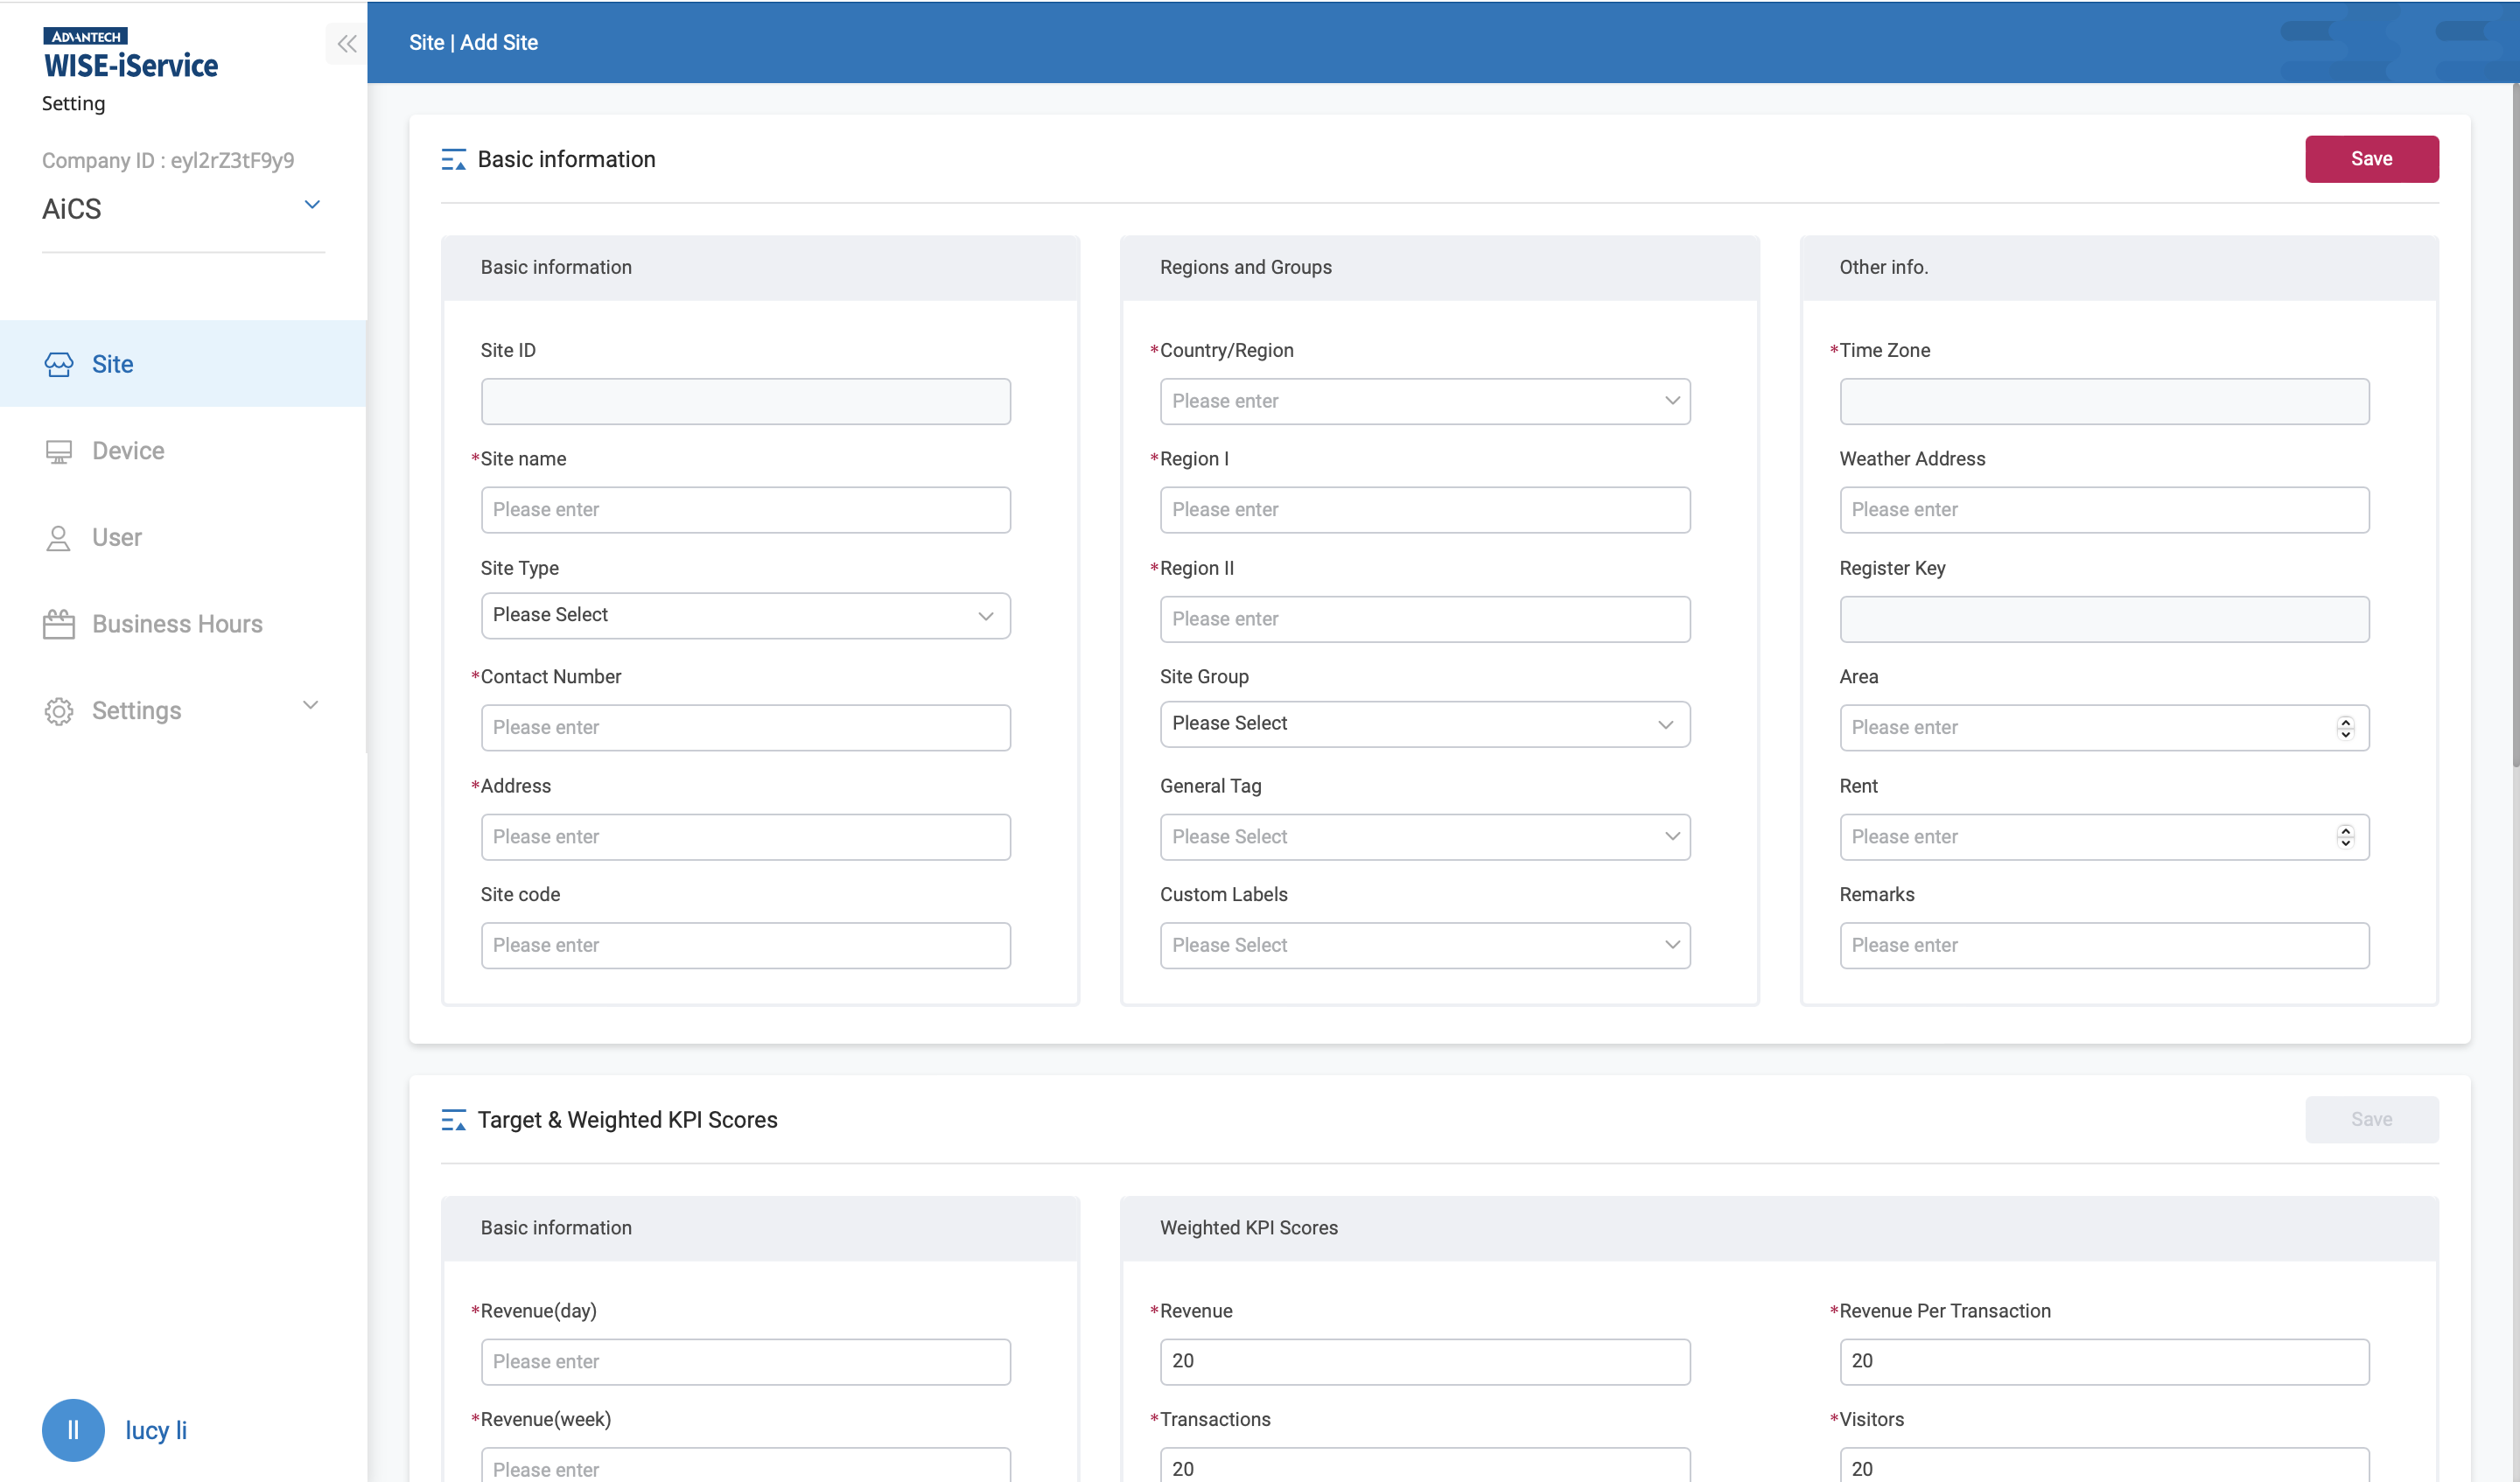This screenshot has width=2520, height=1482.
Task: Select the Site icon in the sidebar
Action: tap(59, 364)
